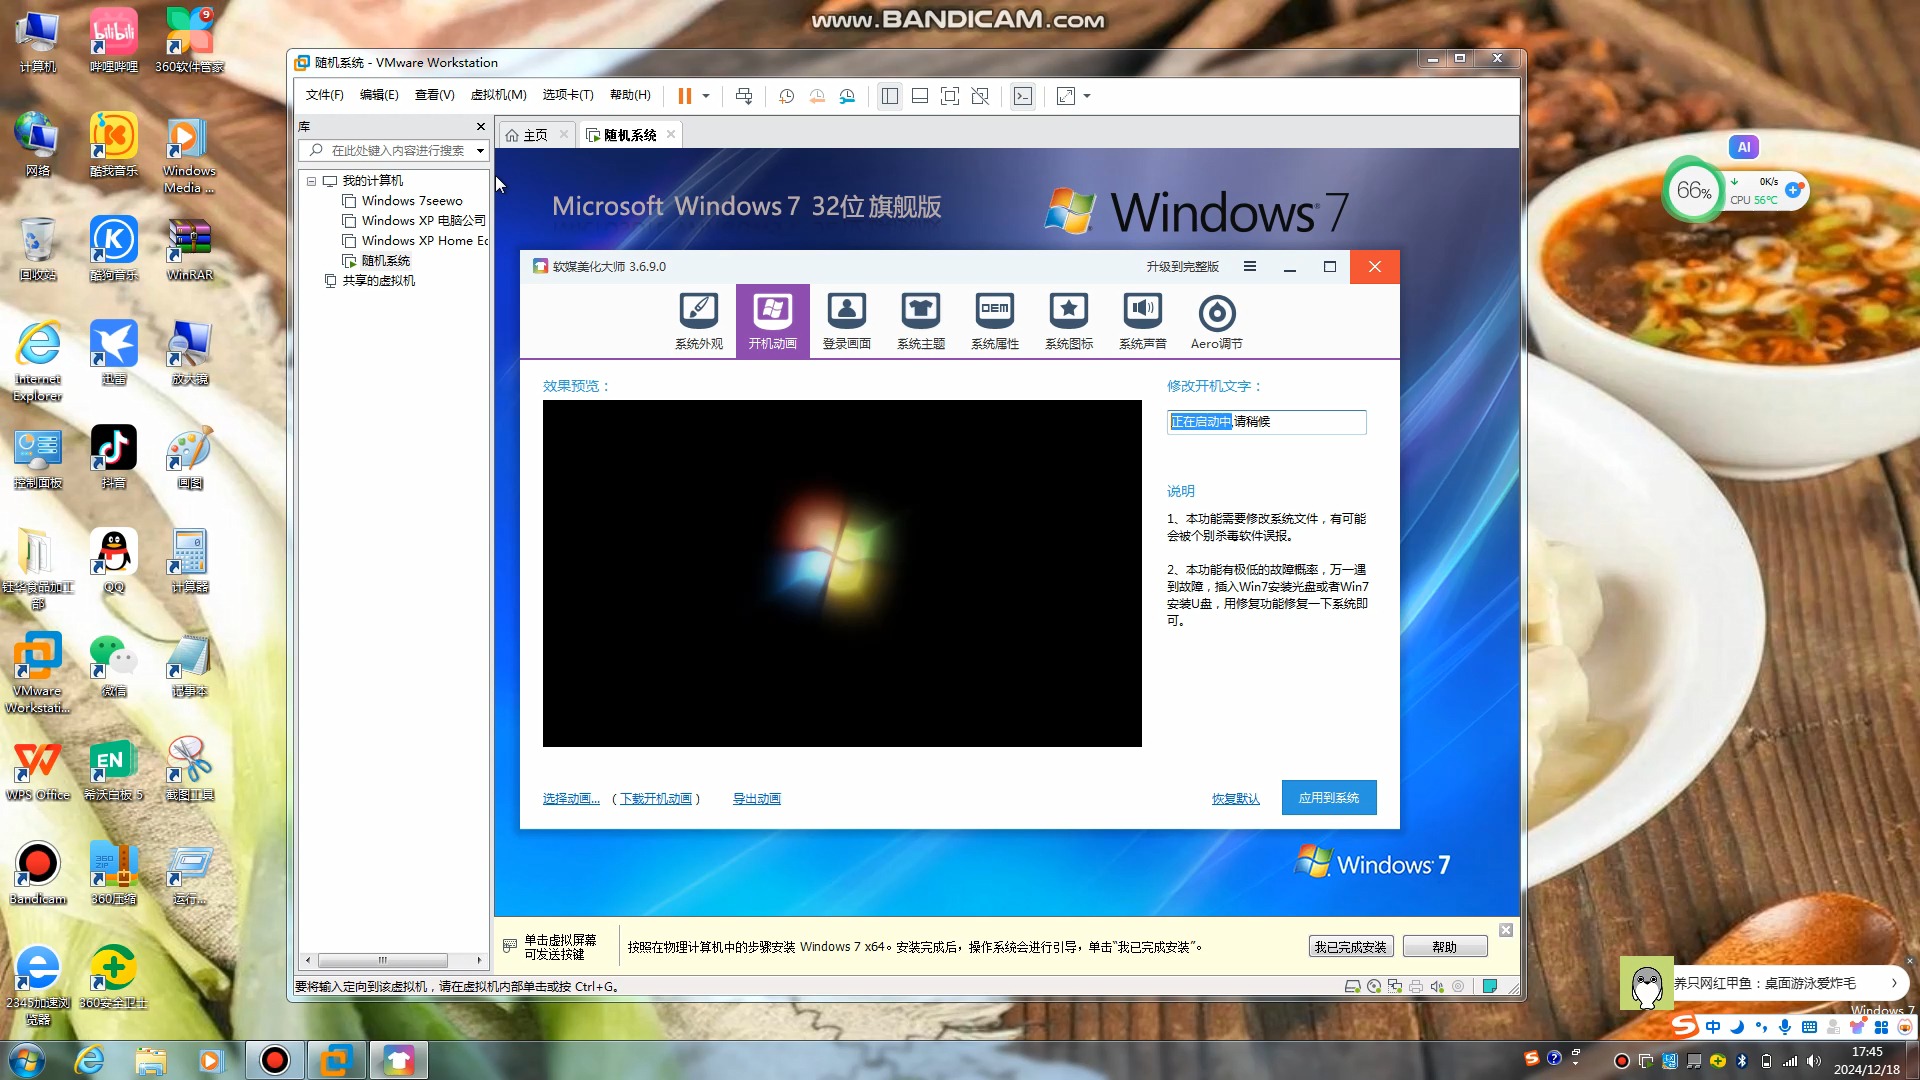Open WinRAR desktop icon
The image size is (1920, 1080).
coord(190,249)
